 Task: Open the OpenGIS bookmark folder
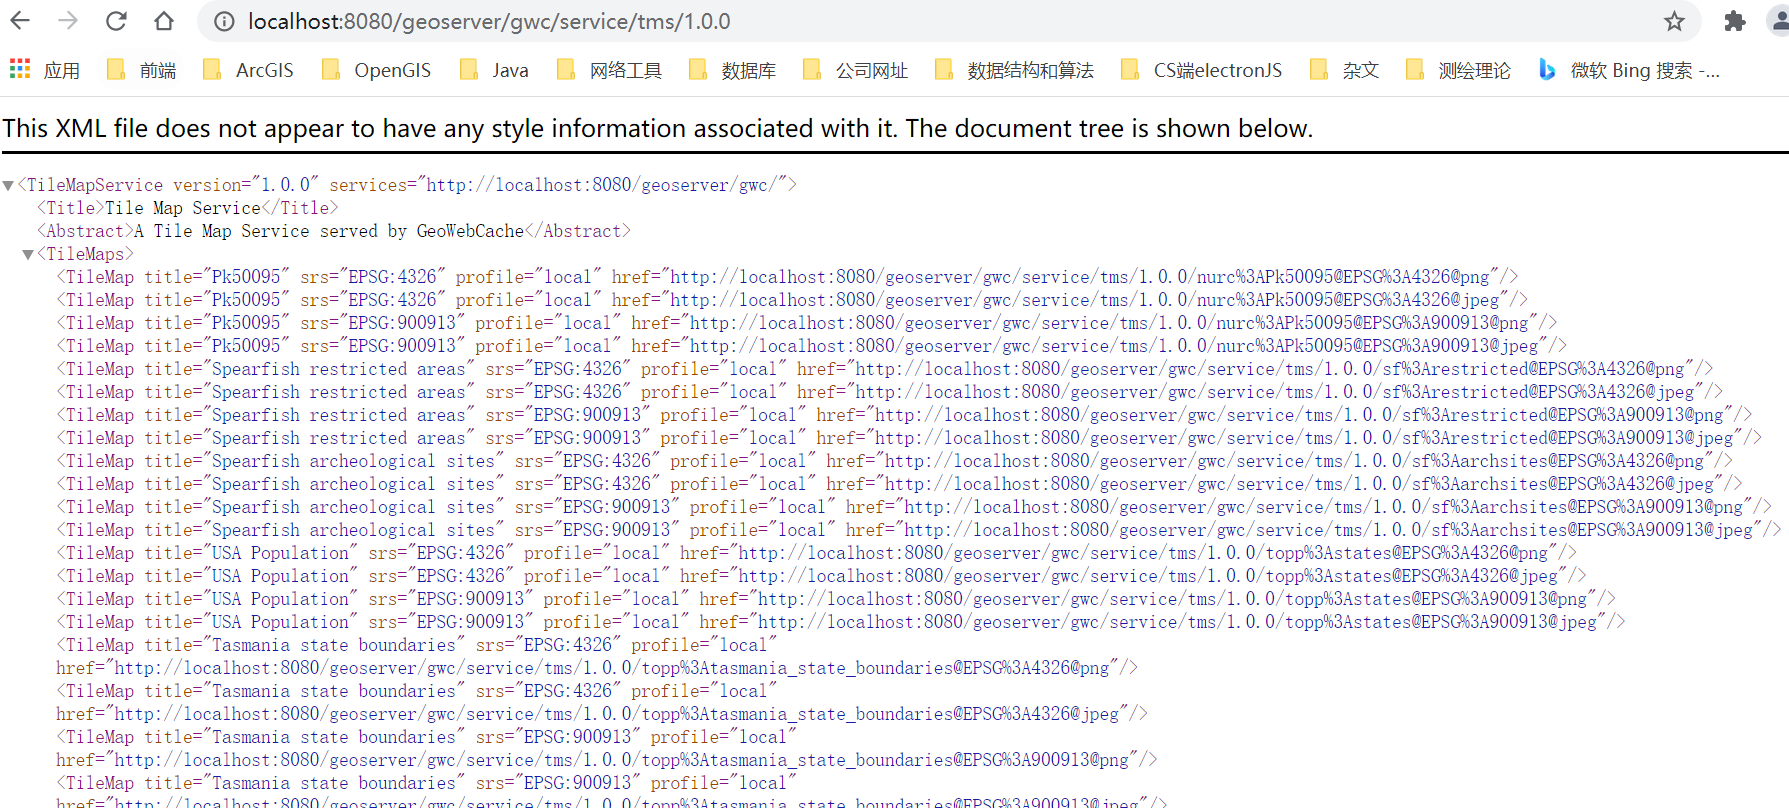click(x=376, y=70)
